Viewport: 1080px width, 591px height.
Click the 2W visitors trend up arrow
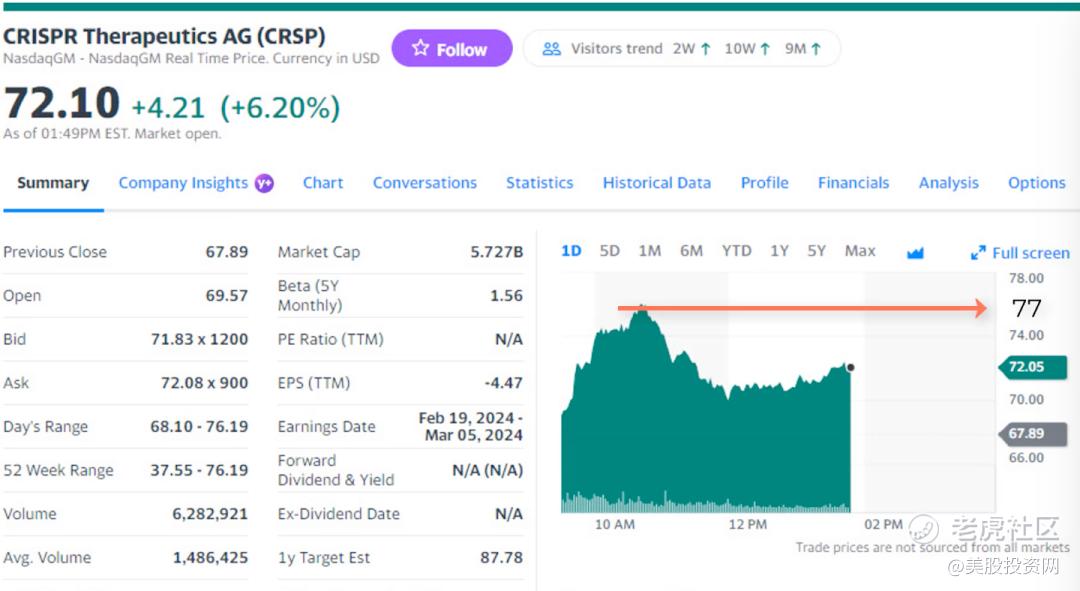coord(705,48)
